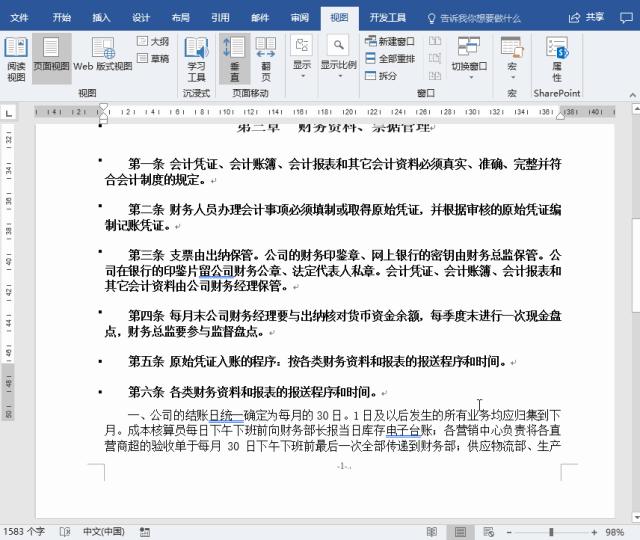This screenshot has width=640, height=540.
Task: Collapse the ribbon with the chevron
Action: tap(633, 95)
